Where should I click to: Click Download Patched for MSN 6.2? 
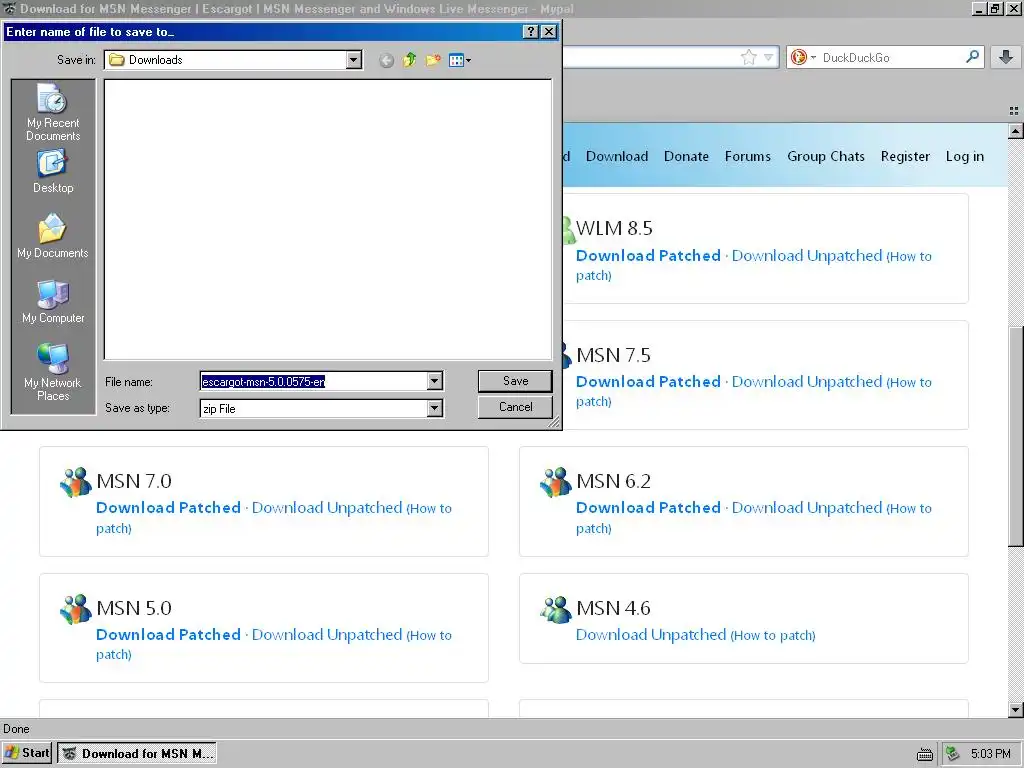[648, 507]
